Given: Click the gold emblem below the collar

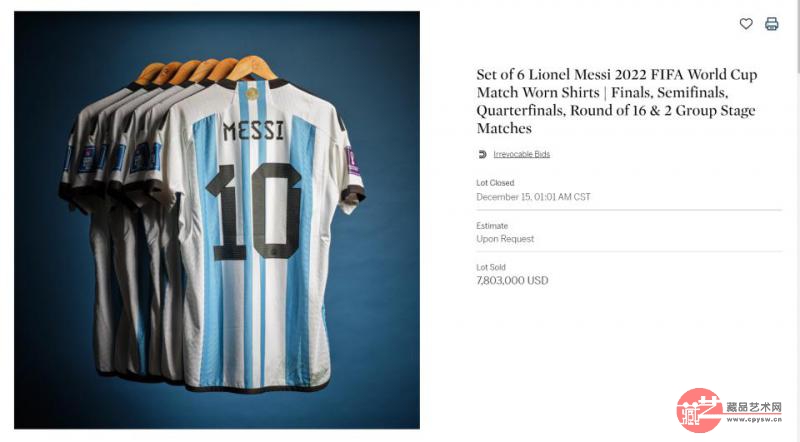Looking at the screenshot, I should [252, 93].
